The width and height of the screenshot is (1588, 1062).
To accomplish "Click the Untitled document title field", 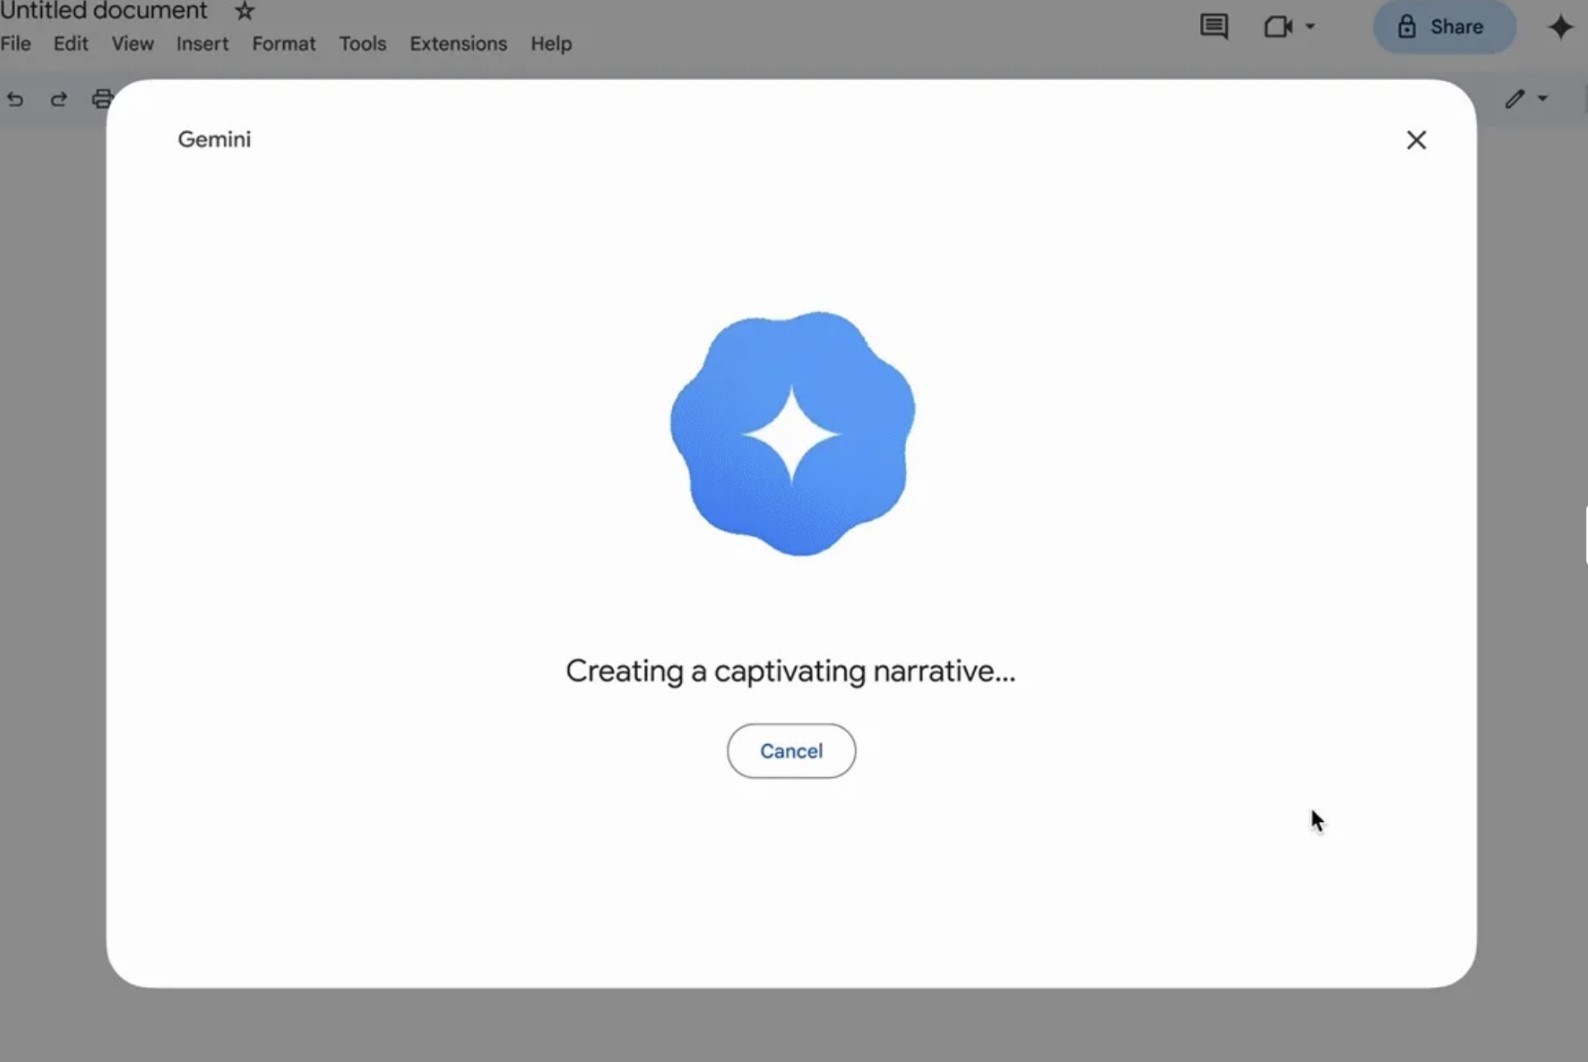I will pos(104,12).
